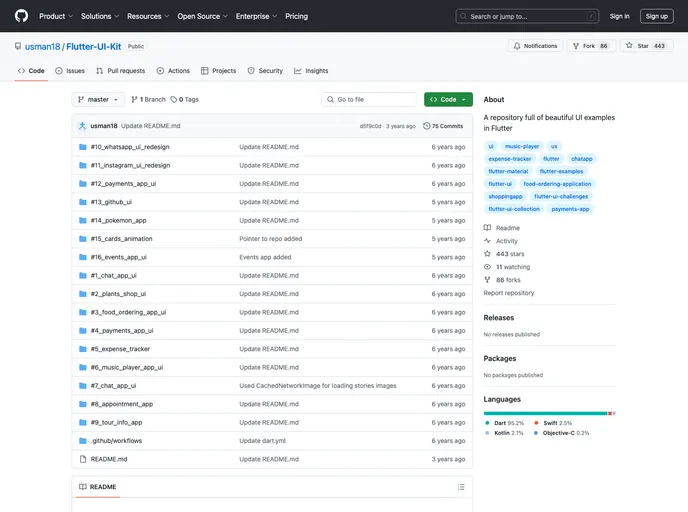The width and height of the screenshot is (688, 512).
Task: Click the book icon beside Readme link
Action: [x=487, y=228]
